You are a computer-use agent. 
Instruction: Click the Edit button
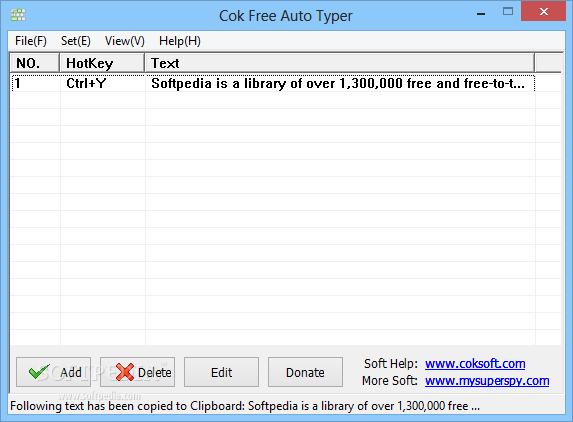pyautogui.click(x=221, y=372)
